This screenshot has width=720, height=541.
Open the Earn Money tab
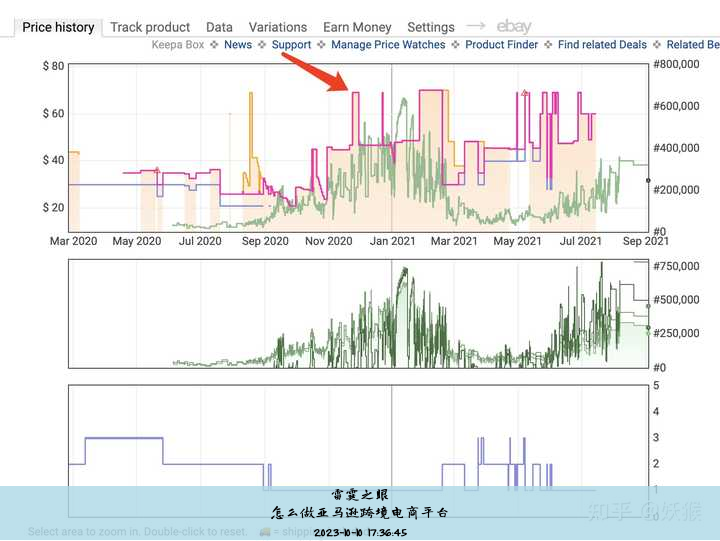pyautogui.click(x=357, y=28)
